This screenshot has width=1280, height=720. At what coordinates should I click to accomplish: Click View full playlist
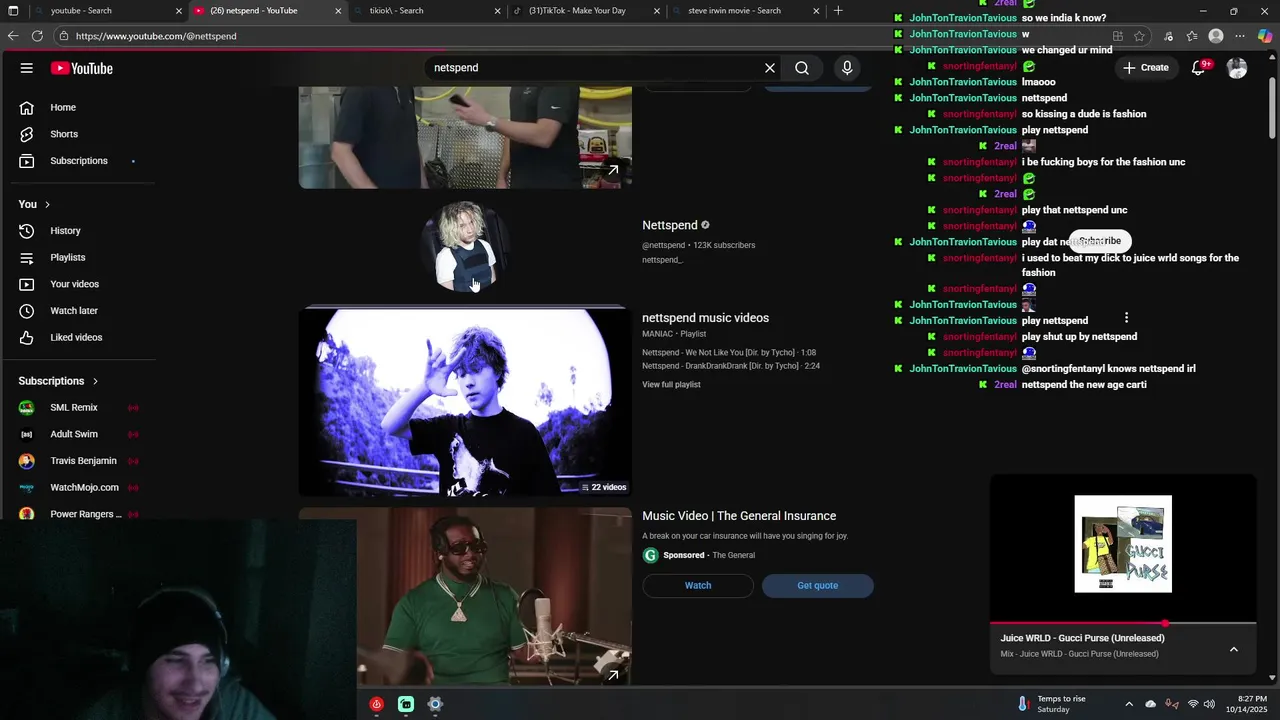[x=671, y=385]
